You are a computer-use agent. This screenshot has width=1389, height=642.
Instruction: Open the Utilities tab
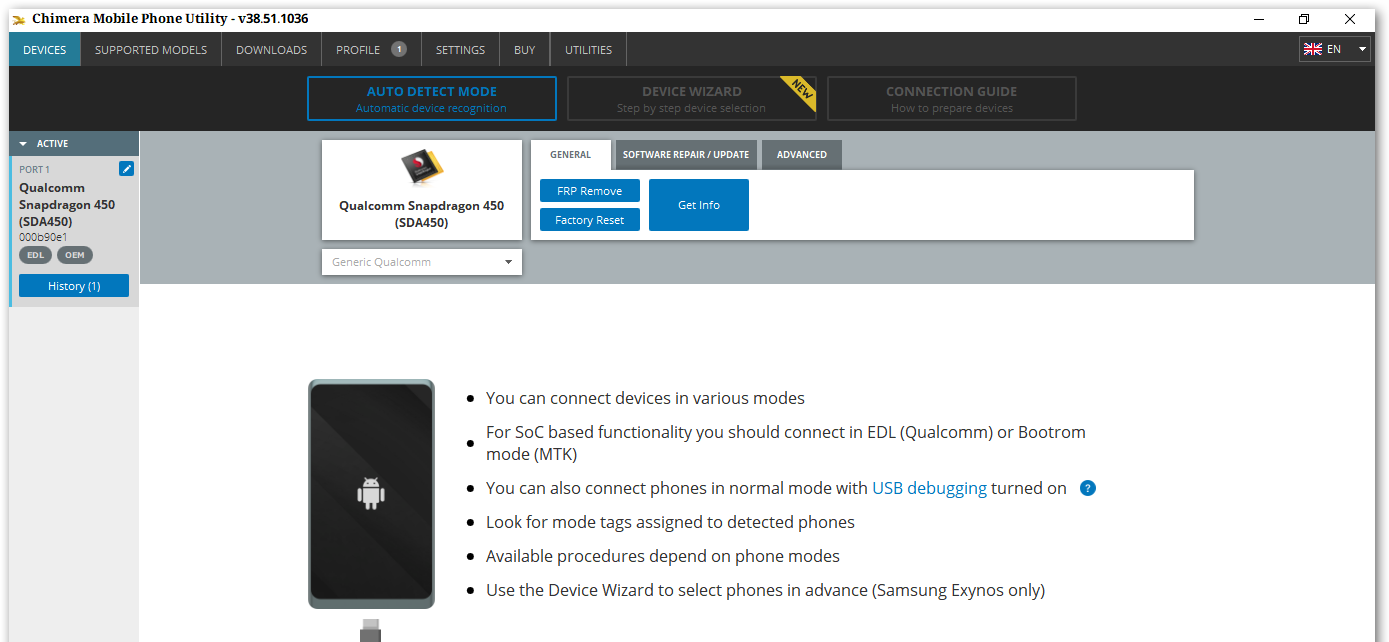[588, 49]
